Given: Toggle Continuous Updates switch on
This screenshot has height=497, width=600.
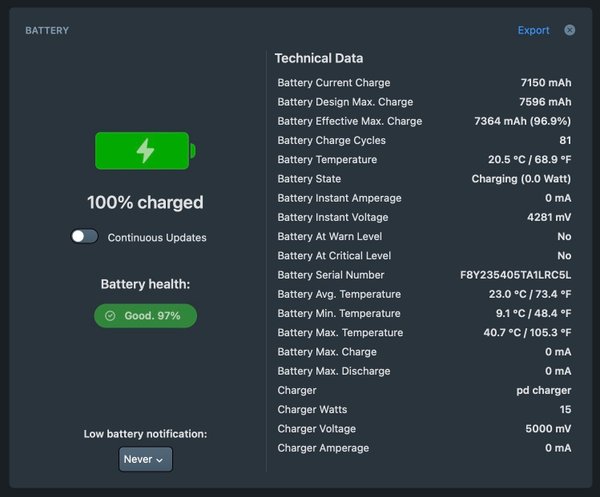Looking at the screenshot, I should [85, 236].
